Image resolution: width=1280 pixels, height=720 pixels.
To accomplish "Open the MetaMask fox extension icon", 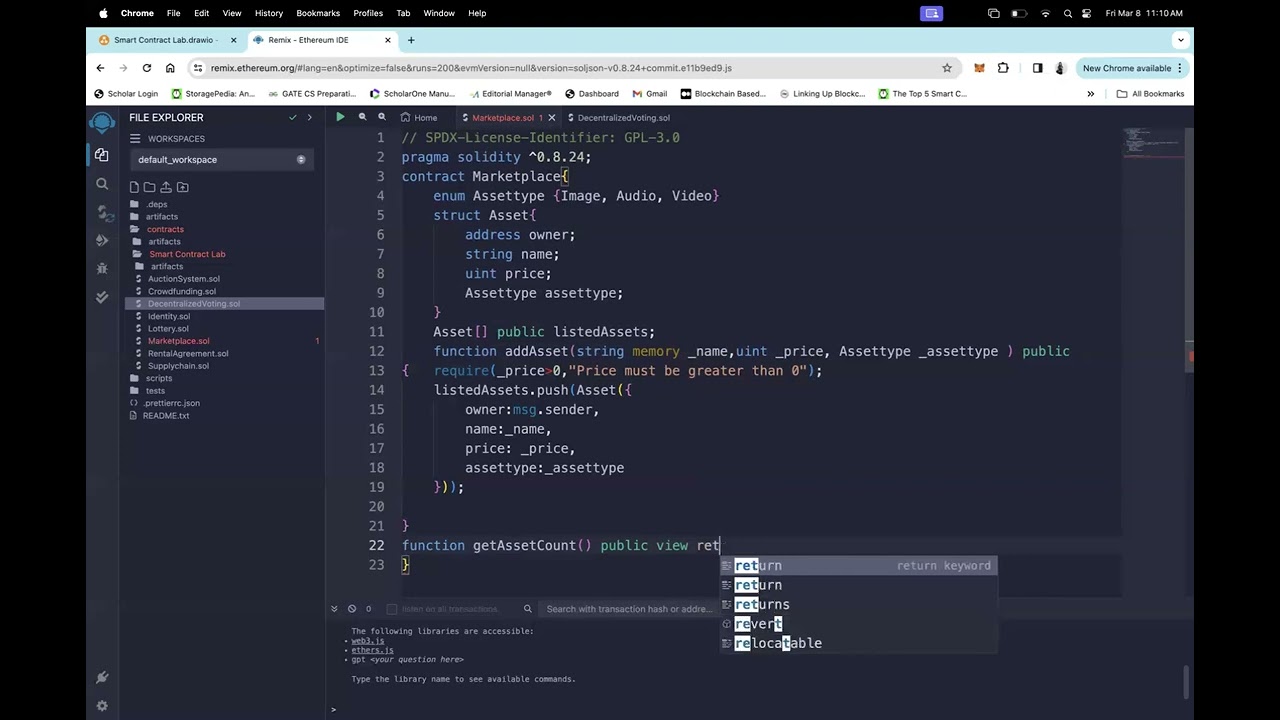I will (x=979, y=68).
